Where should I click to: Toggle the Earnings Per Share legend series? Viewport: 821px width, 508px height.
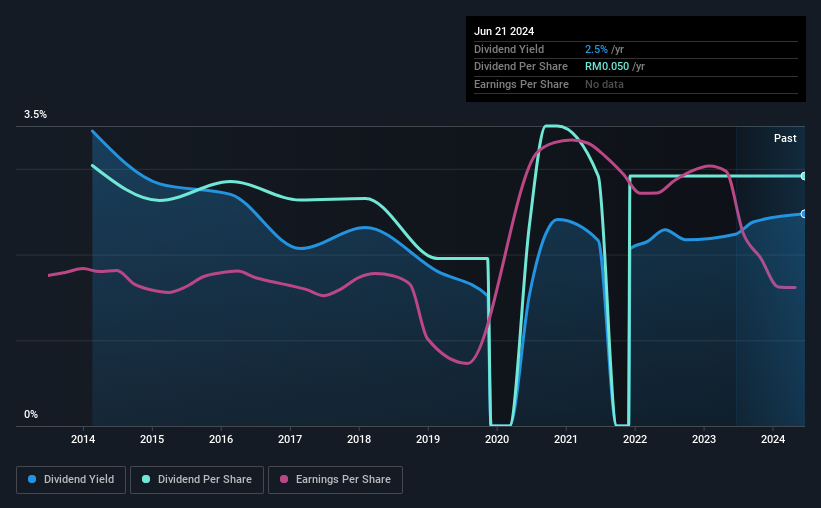[335, 479]
